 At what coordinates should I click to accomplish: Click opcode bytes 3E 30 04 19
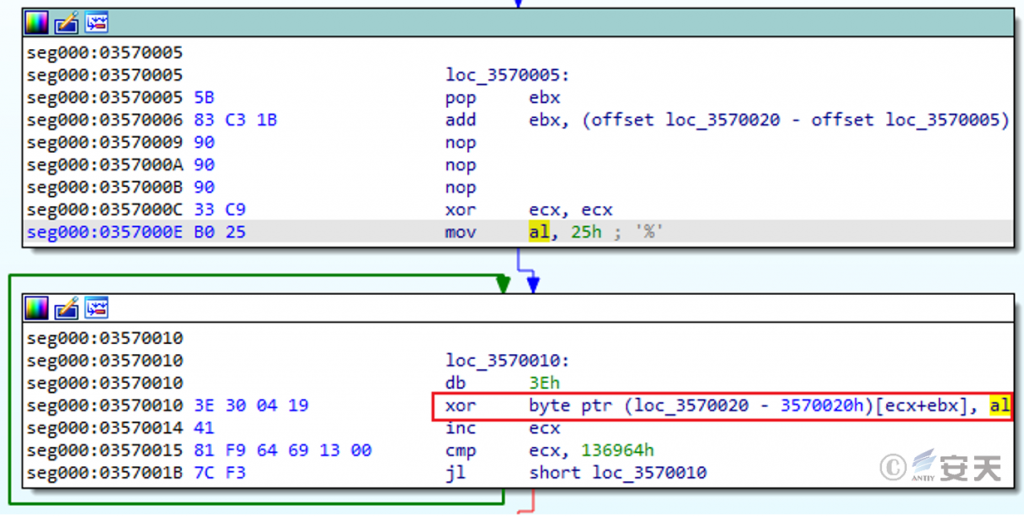point(251,405)
